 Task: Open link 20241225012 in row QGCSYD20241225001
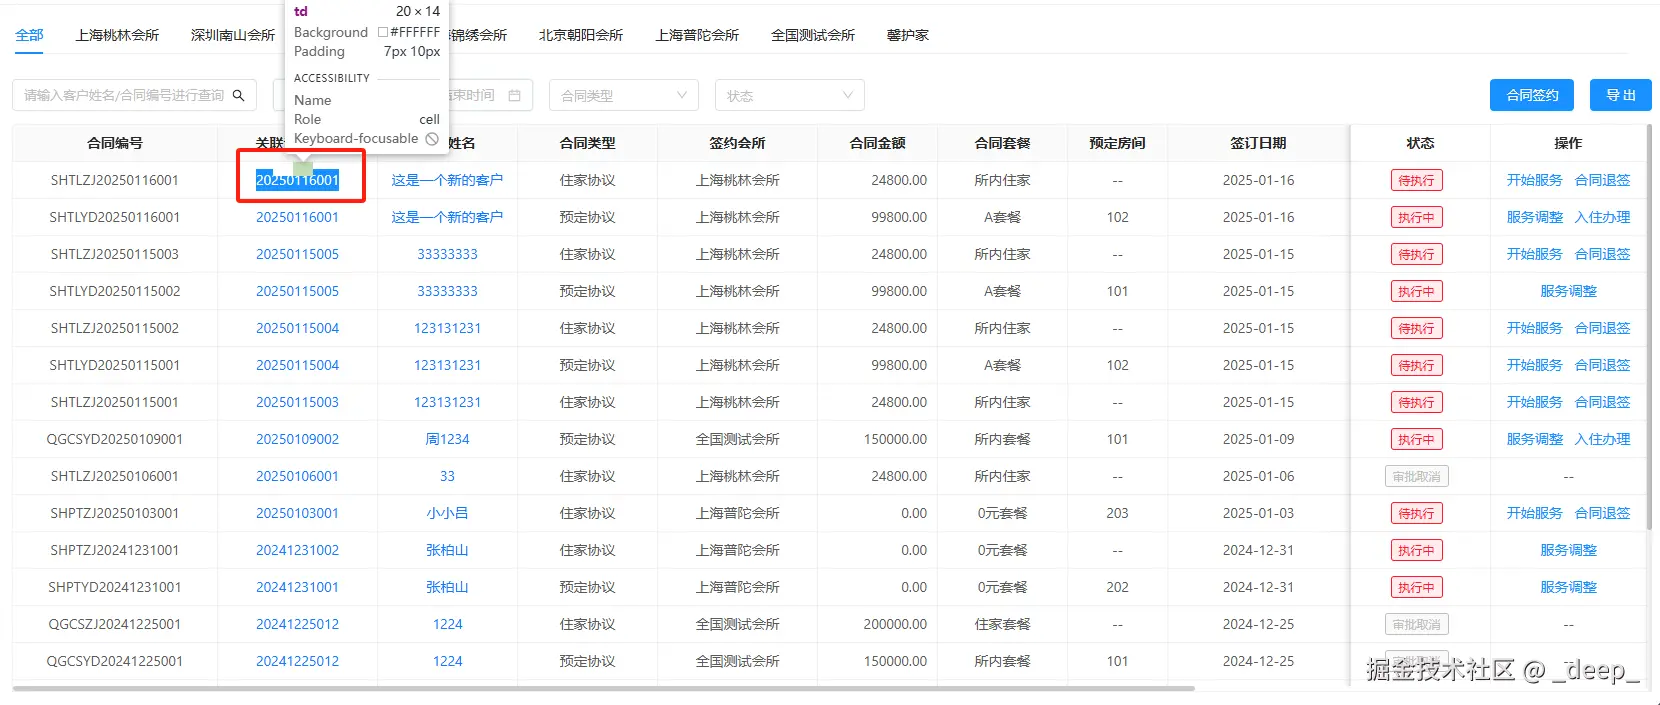pyautogui.click(x=297, y=661)
